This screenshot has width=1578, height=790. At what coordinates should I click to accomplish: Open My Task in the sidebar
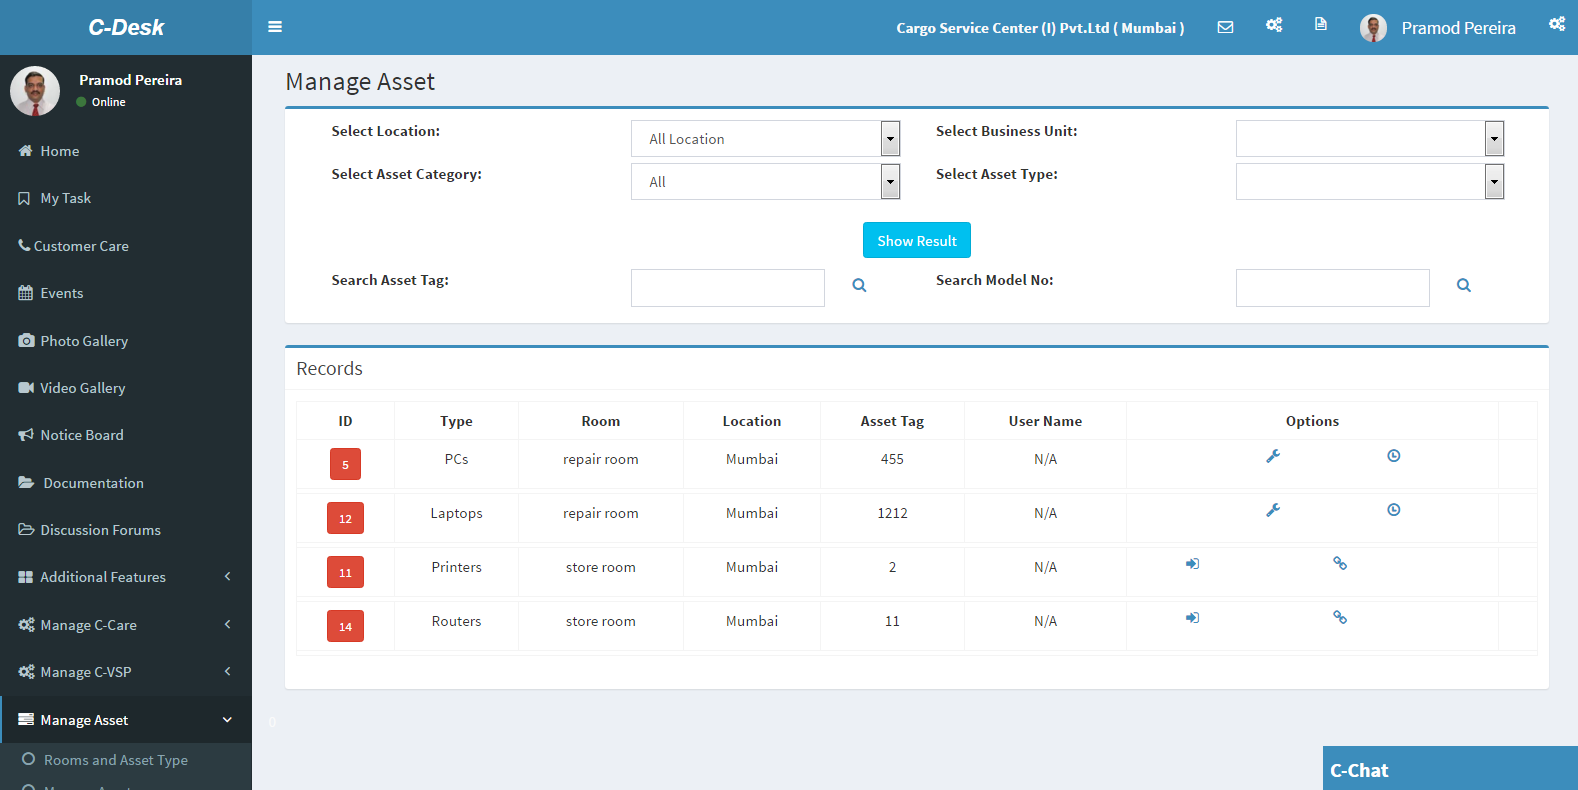[126, 198]
